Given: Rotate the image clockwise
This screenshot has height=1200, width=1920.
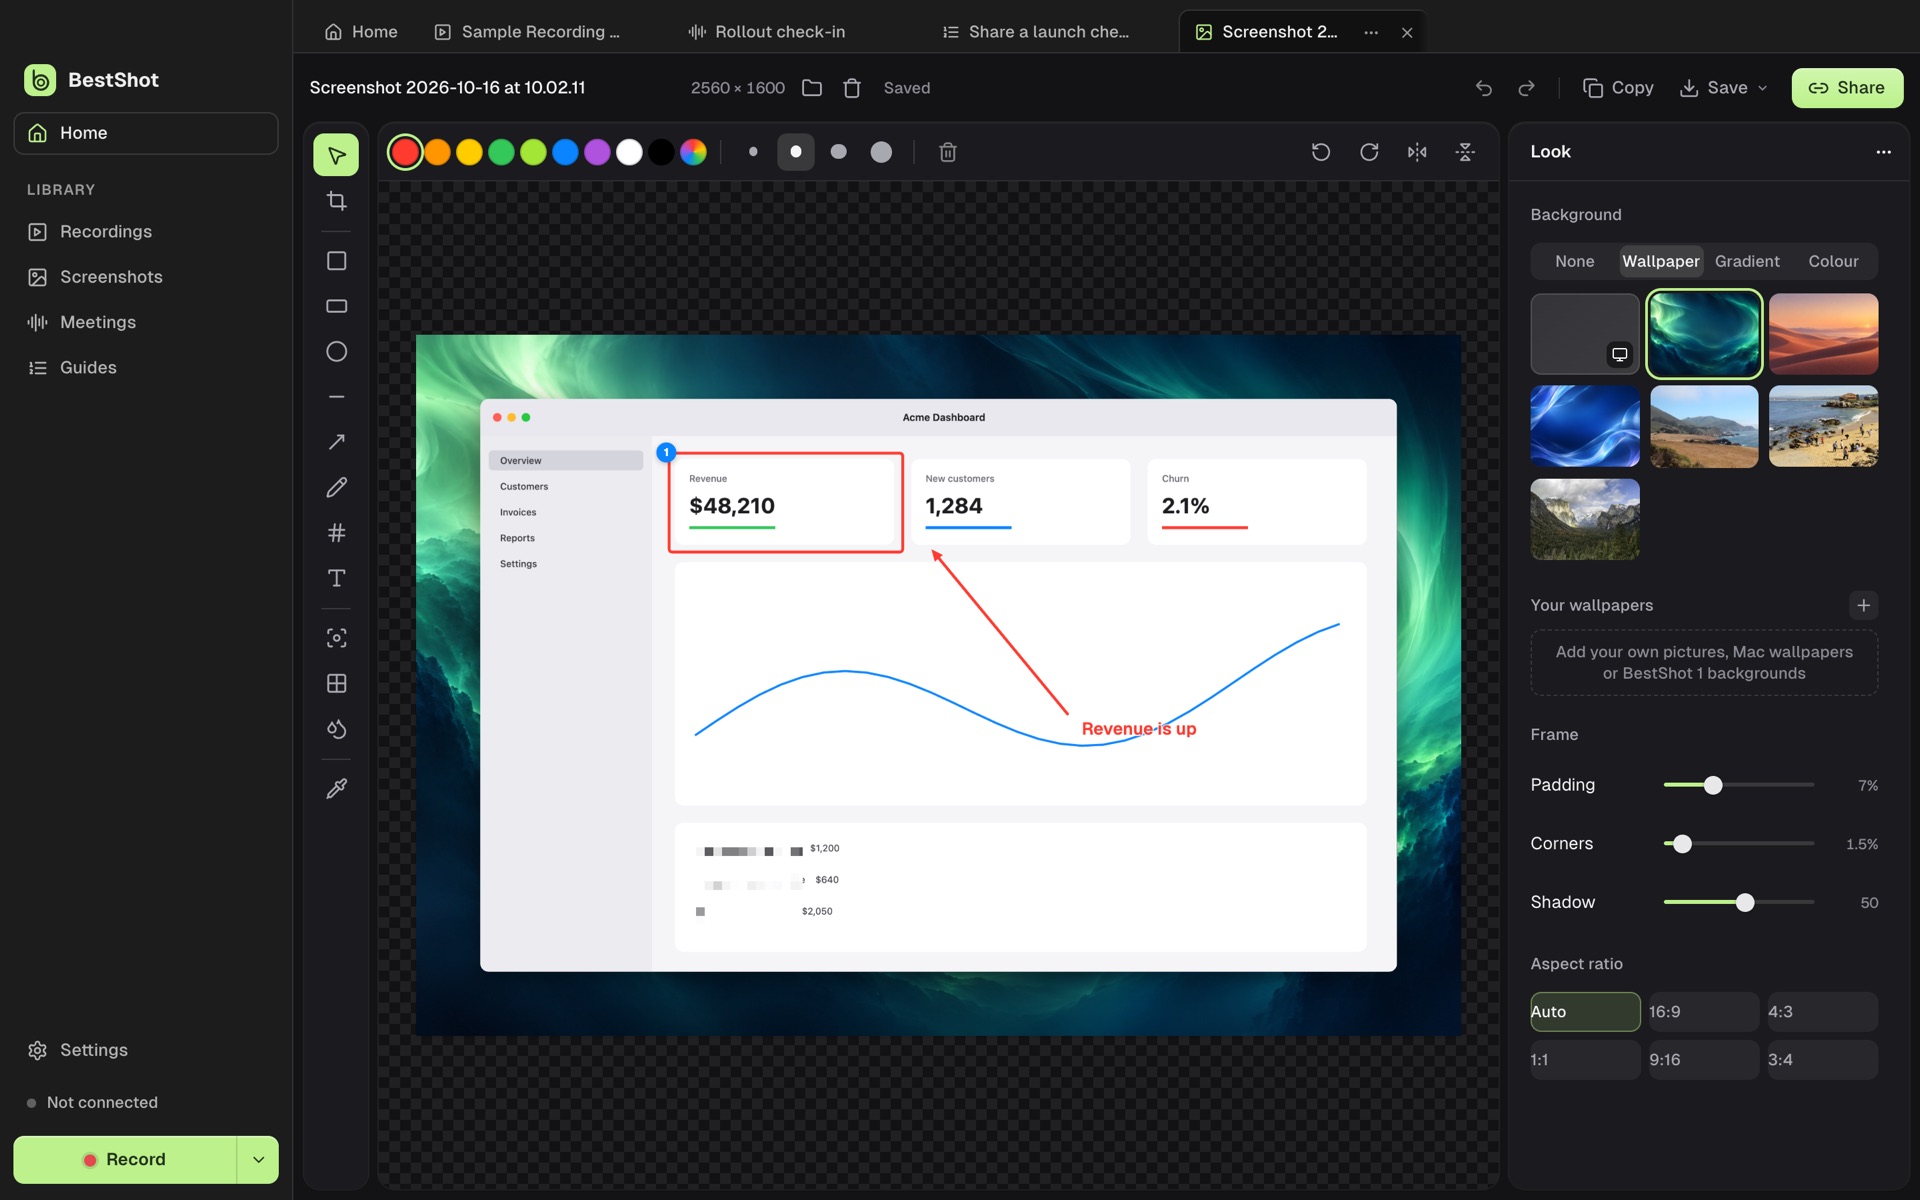Looking at the screenshot, I should (1369, 152).
